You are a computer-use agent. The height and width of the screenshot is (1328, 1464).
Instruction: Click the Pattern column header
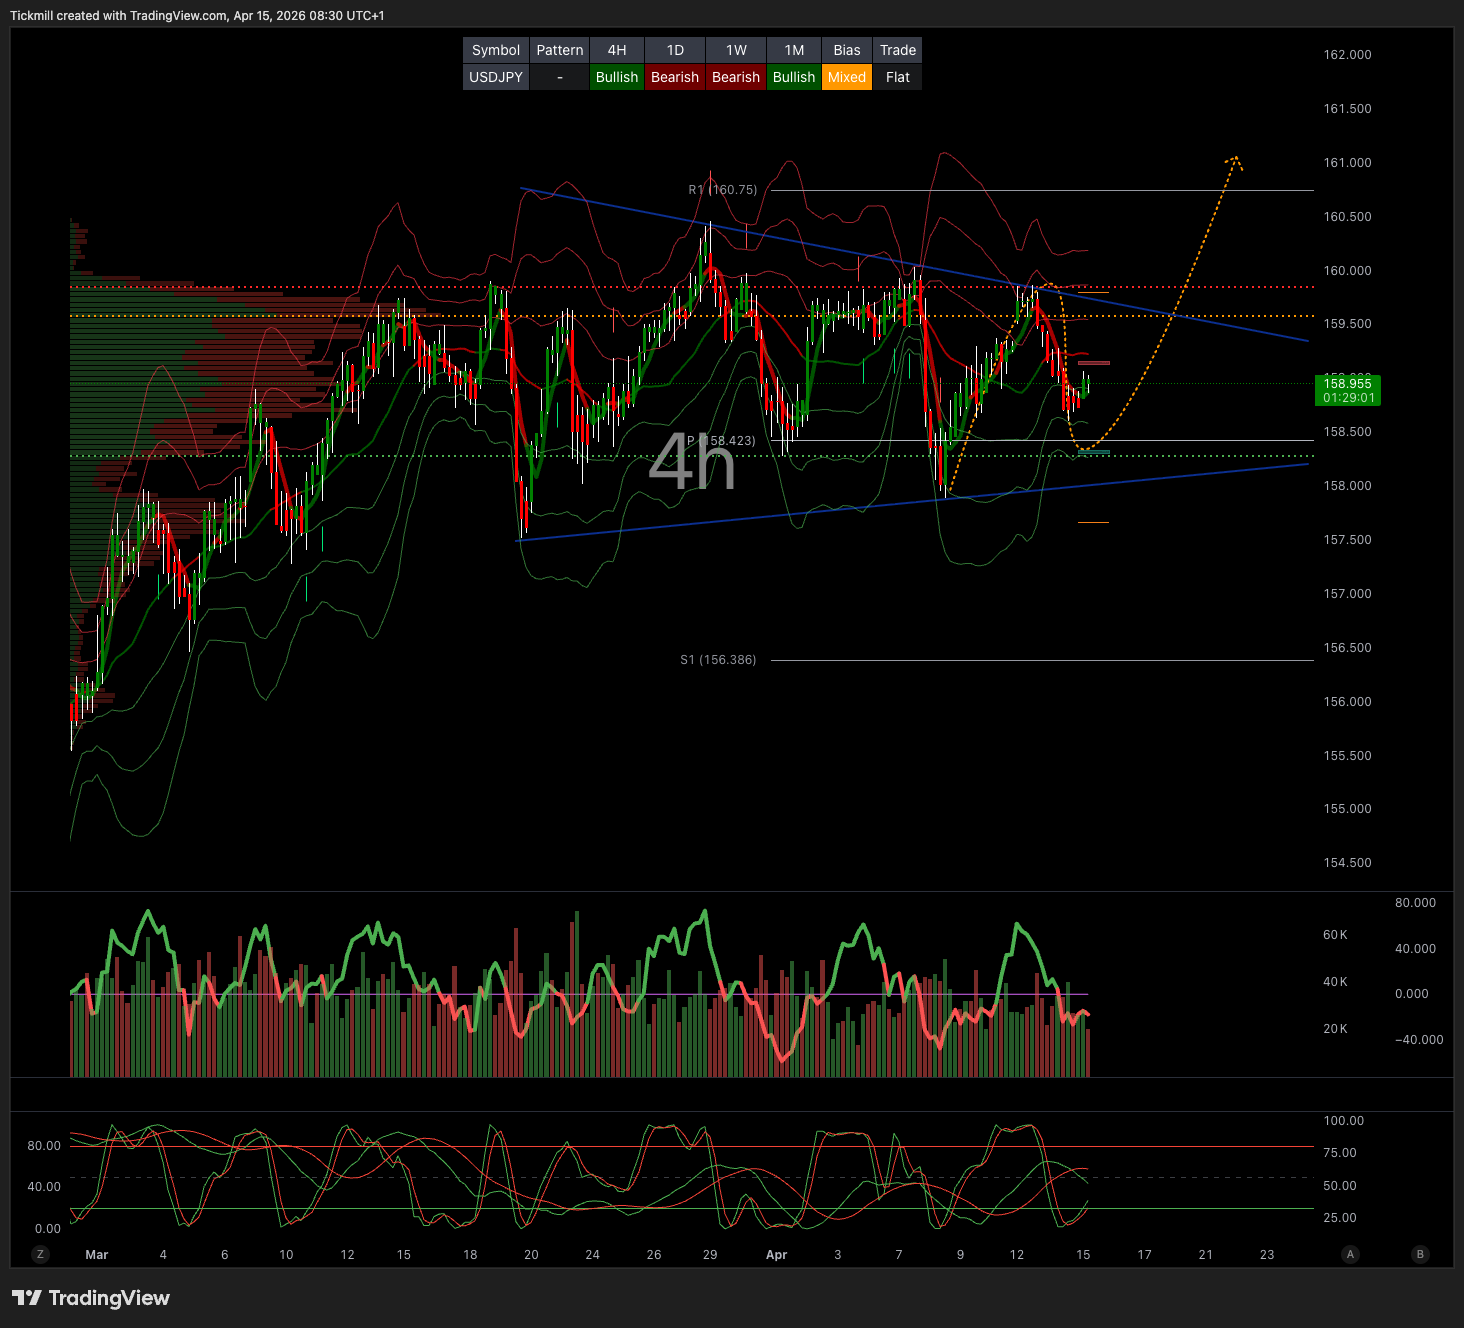(x=559, y=50)
